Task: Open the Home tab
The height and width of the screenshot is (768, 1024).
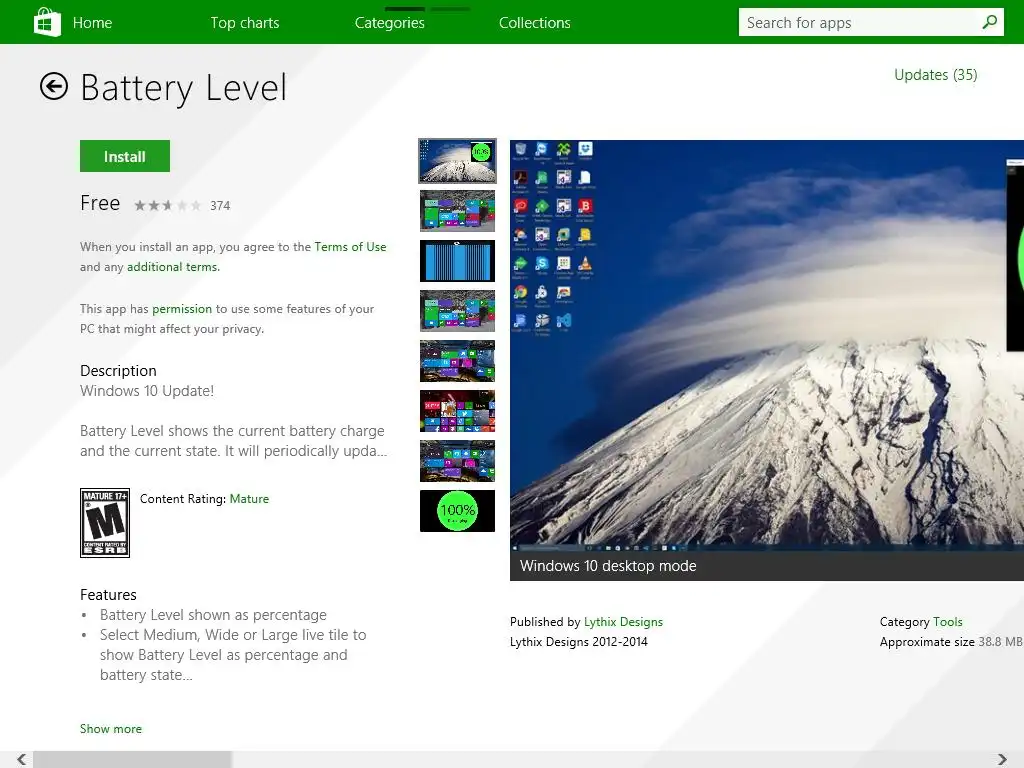Action: click(x=92, y=23)
